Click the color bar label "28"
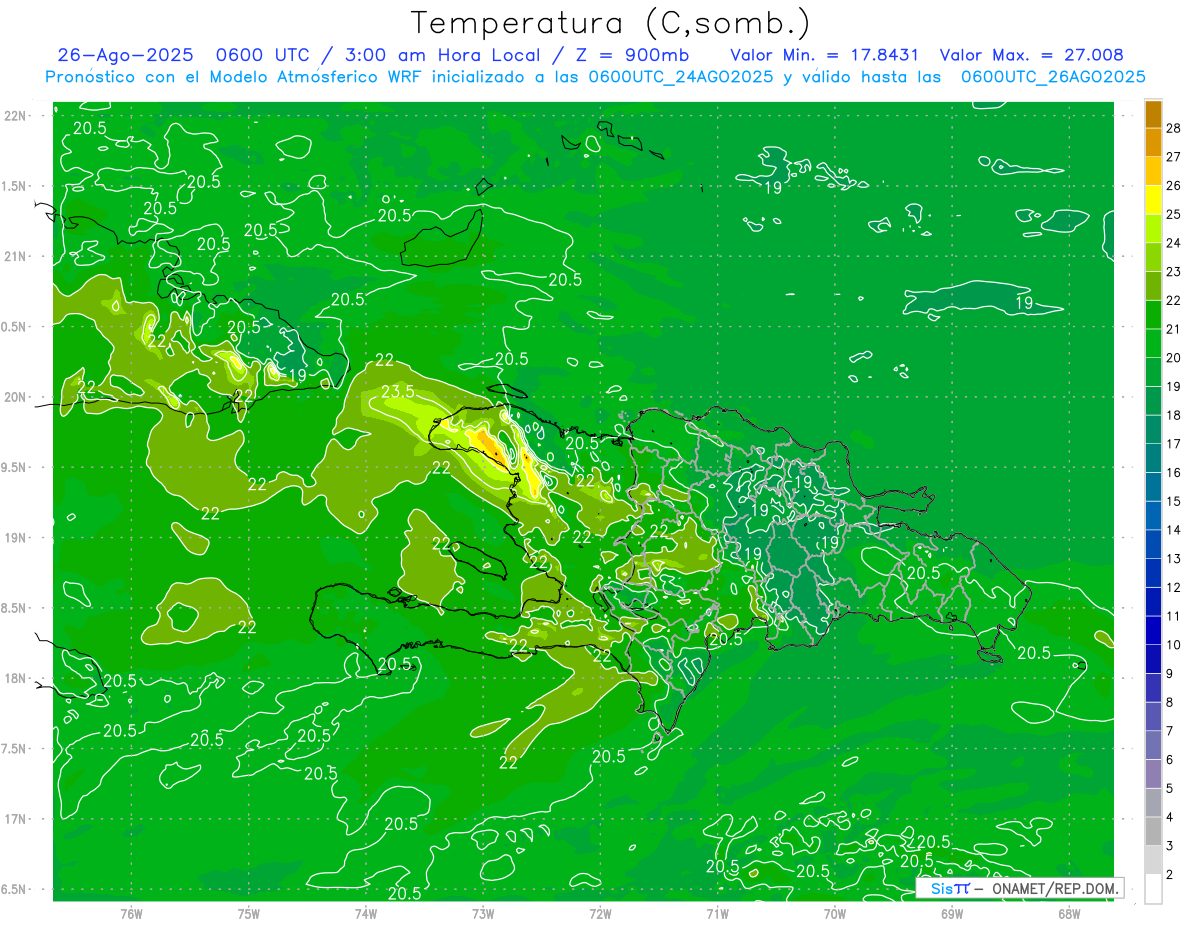The height and width of the screenshot is (927, 1200). tap(1174, 128)
